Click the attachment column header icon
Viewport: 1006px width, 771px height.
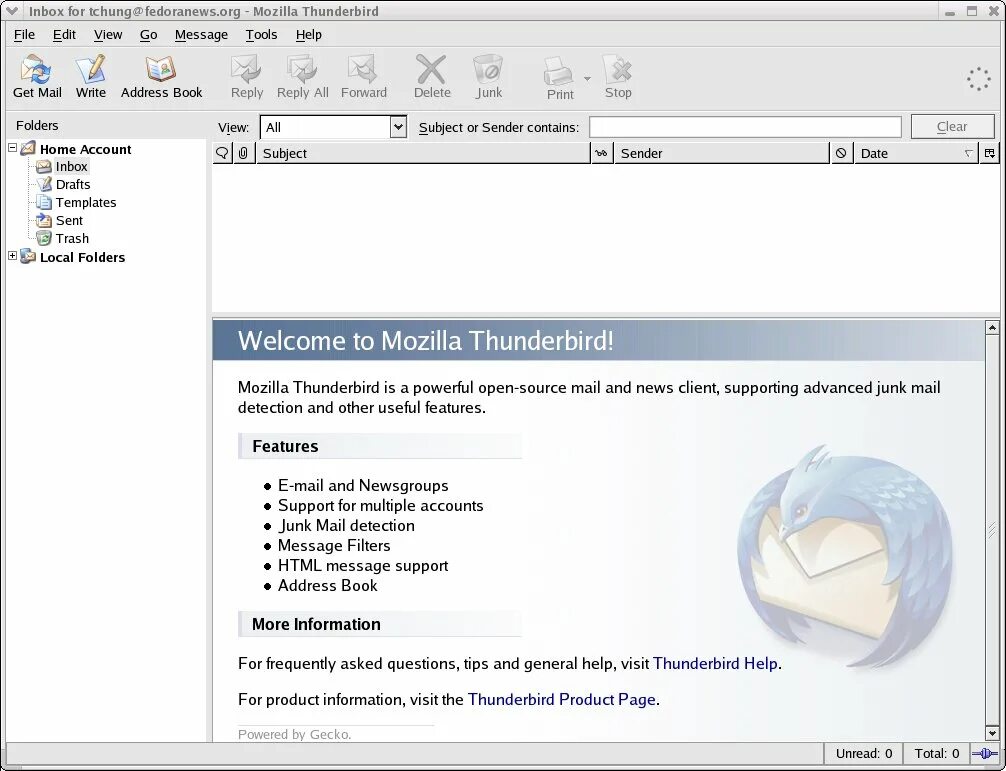[243, 153]
